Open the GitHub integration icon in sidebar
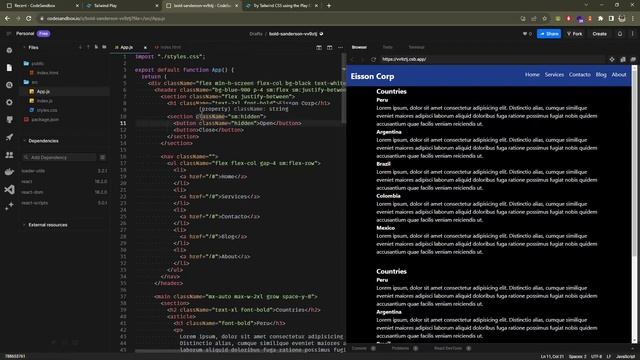This screenshot has height=360, width=640. coord(9,120)
